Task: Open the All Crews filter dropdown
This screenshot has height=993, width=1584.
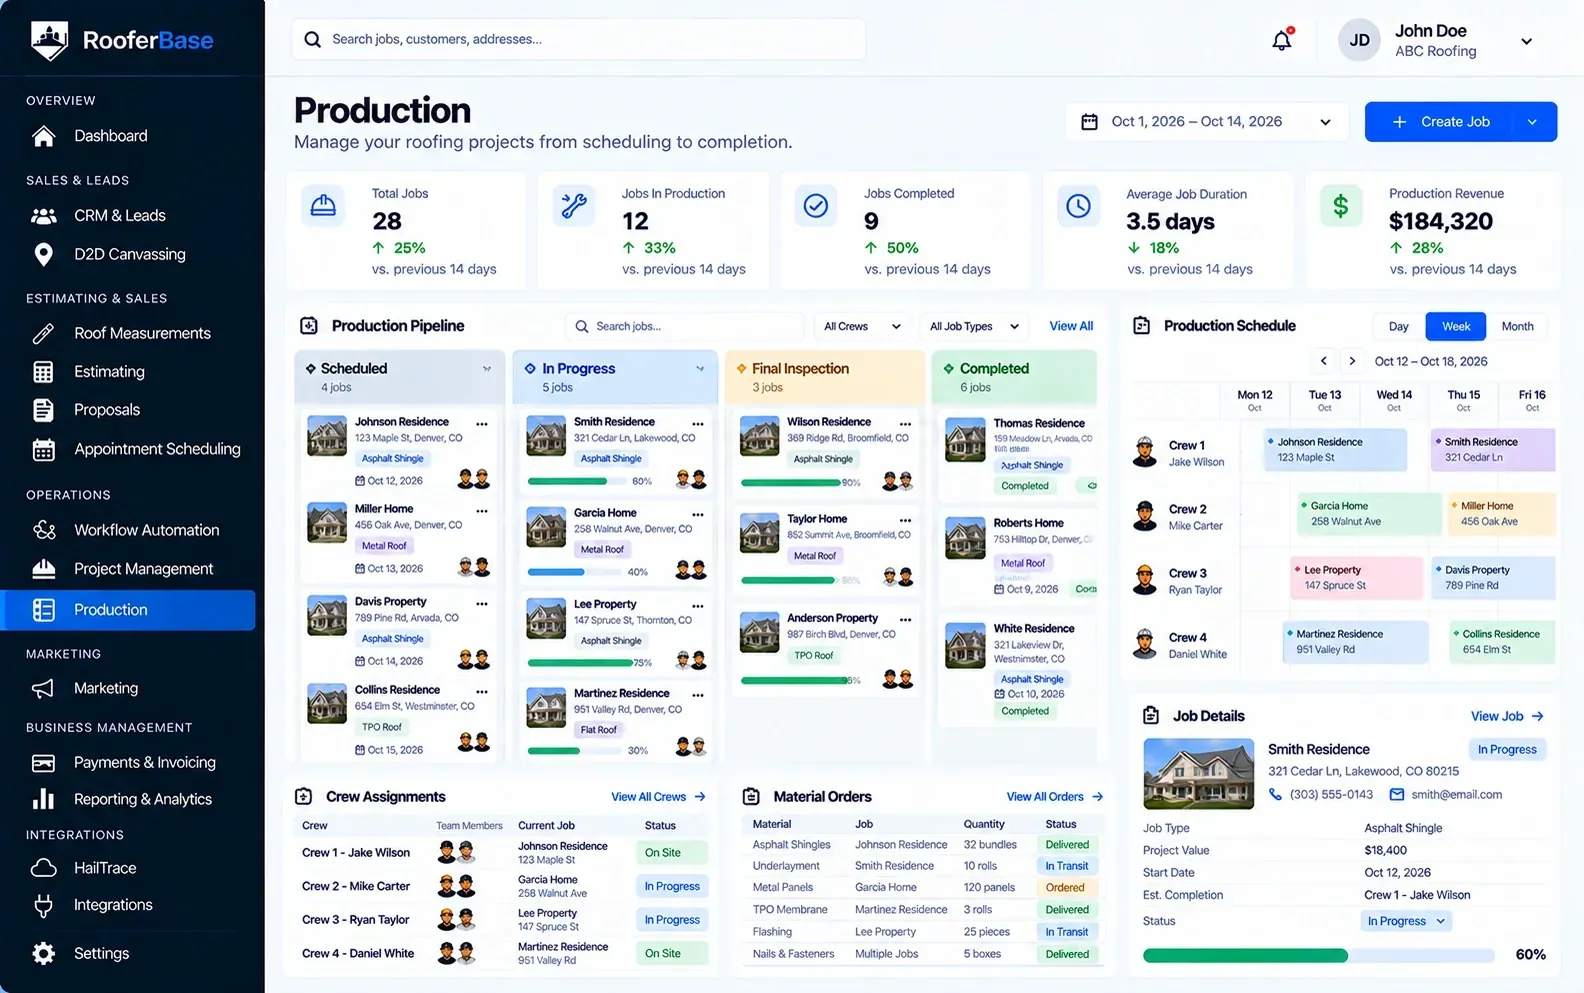Action: coord(862,327)
